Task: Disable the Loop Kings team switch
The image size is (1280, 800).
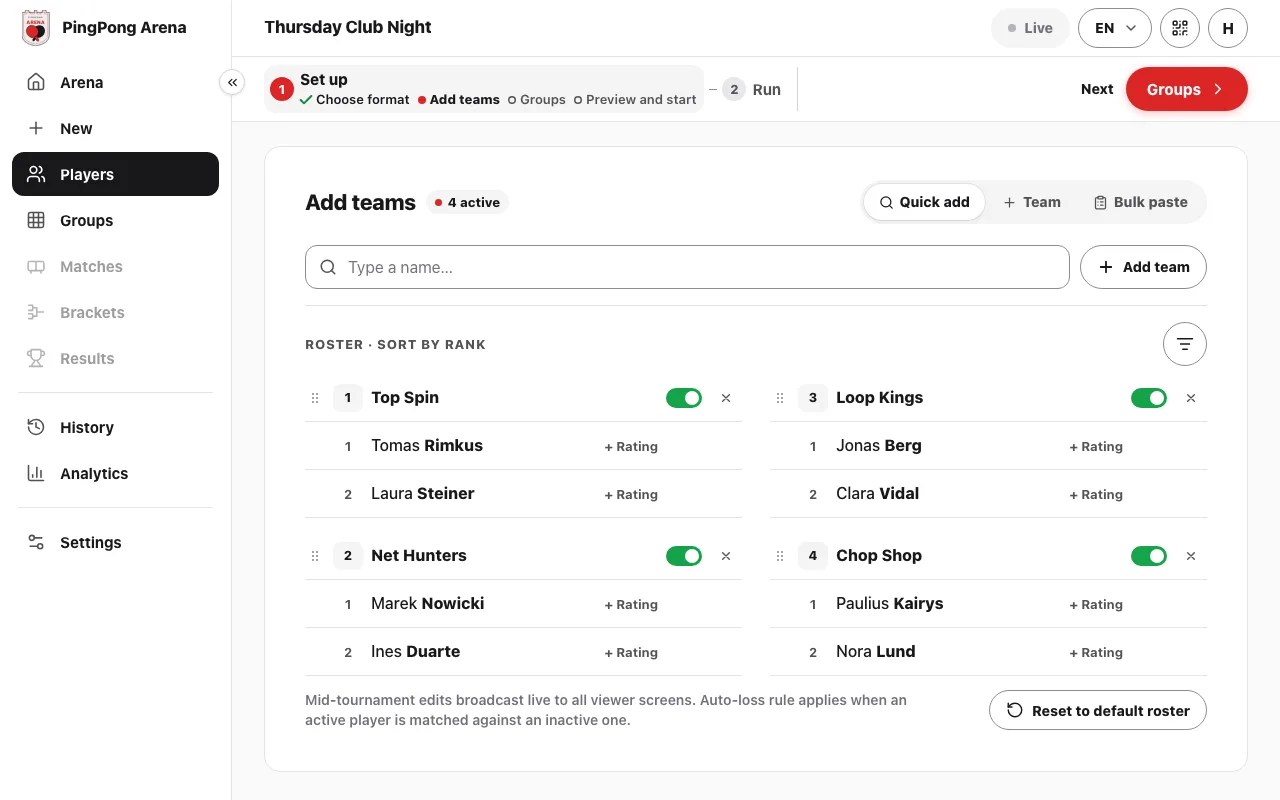Action: click(x=1149, y=398)
